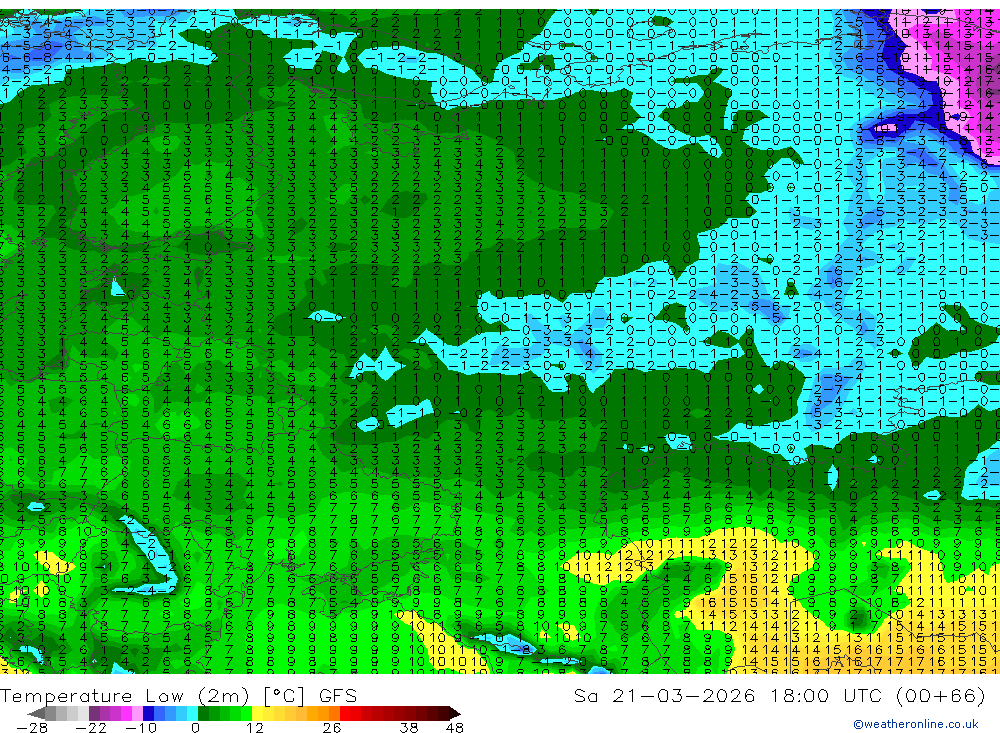Image resolution: width=1000 pixels, height=733 pixels.
Task: Click the 'Temperature Low (2m) [°C] GFS' title
Action: pos(179,695)
